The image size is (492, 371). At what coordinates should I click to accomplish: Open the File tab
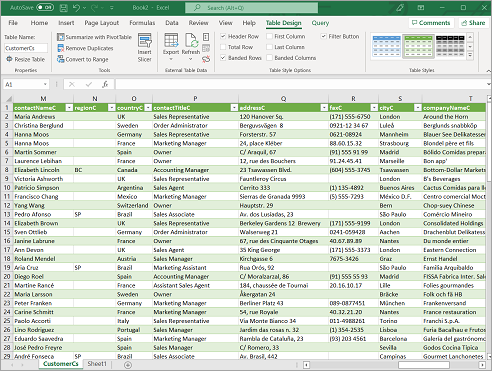13,23
